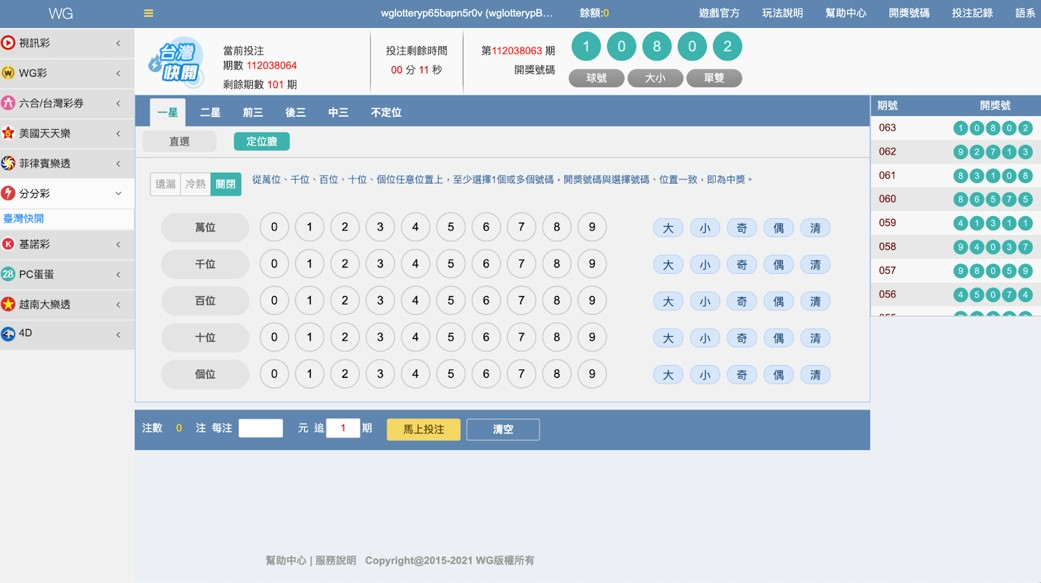The image size is (1041, 583).
Task: Click the hamburger menu icon in header
Action: coord(148,14)
